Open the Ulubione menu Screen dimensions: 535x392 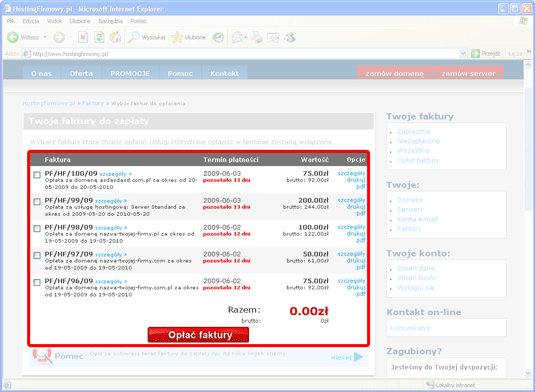(x=80, y=21)
